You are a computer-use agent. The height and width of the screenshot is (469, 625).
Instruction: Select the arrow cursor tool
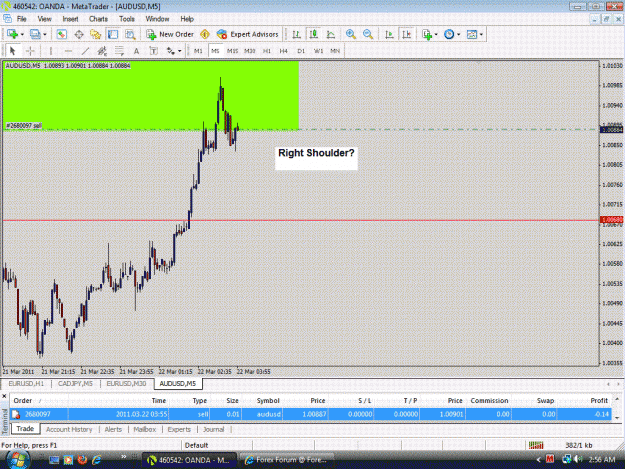pos(12,51)
